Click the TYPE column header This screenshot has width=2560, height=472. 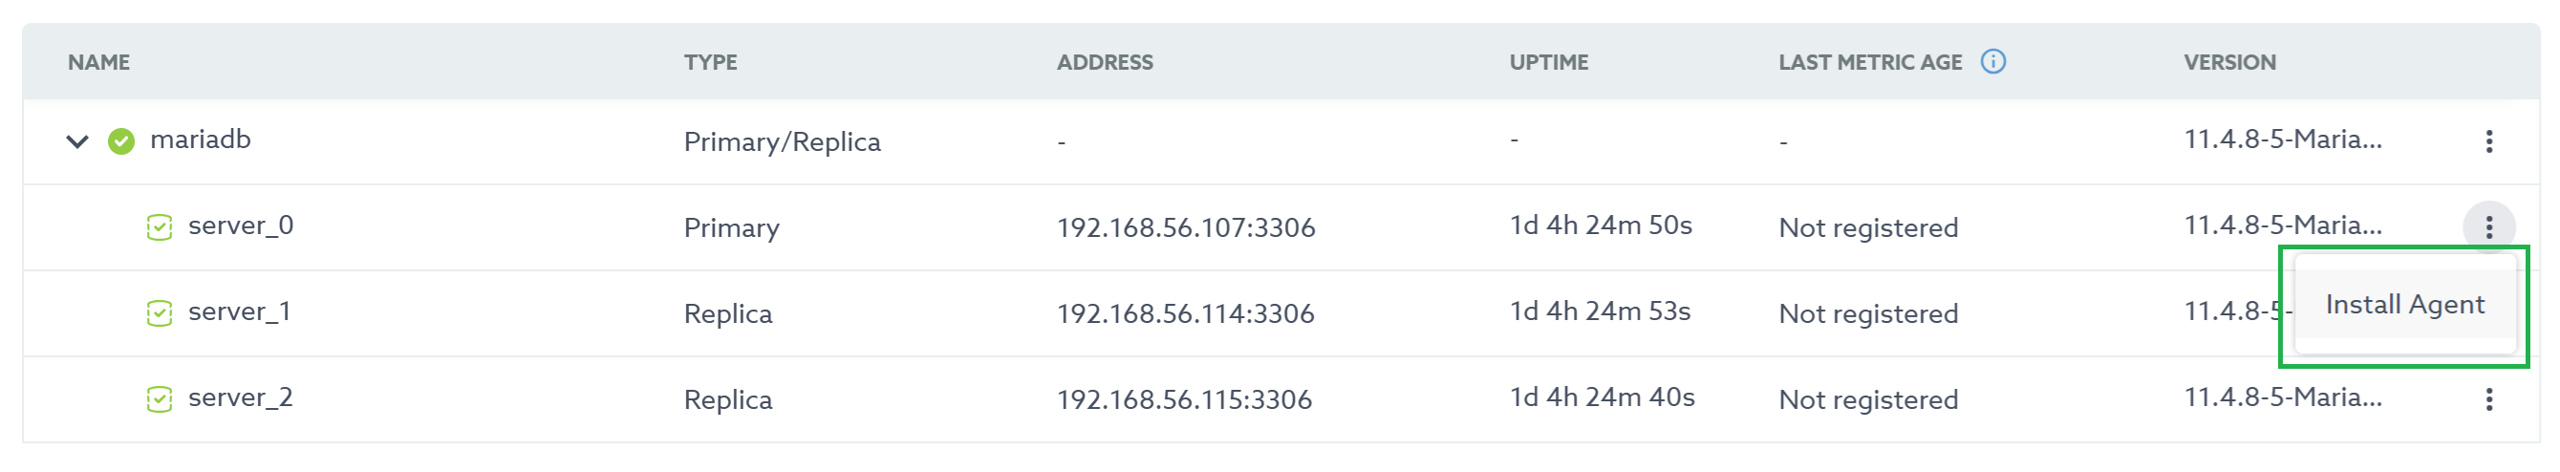coord(710,62)
